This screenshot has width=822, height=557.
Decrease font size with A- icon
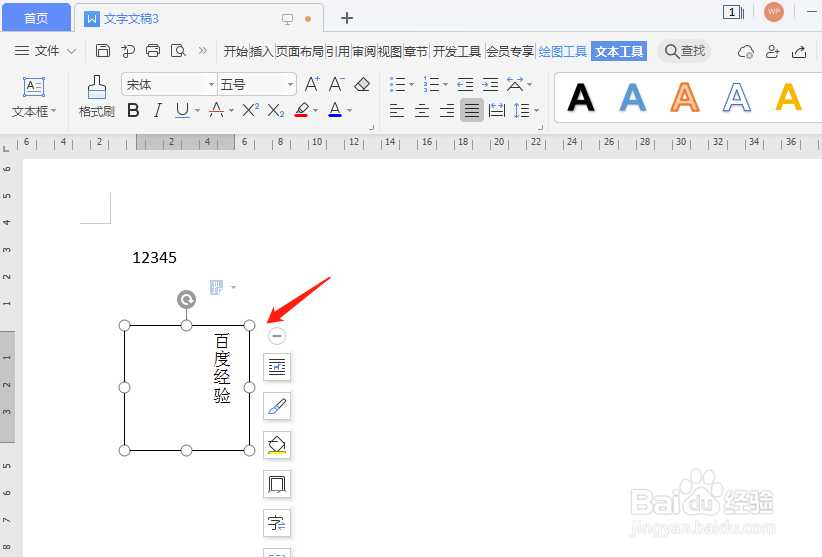point(336,84)
